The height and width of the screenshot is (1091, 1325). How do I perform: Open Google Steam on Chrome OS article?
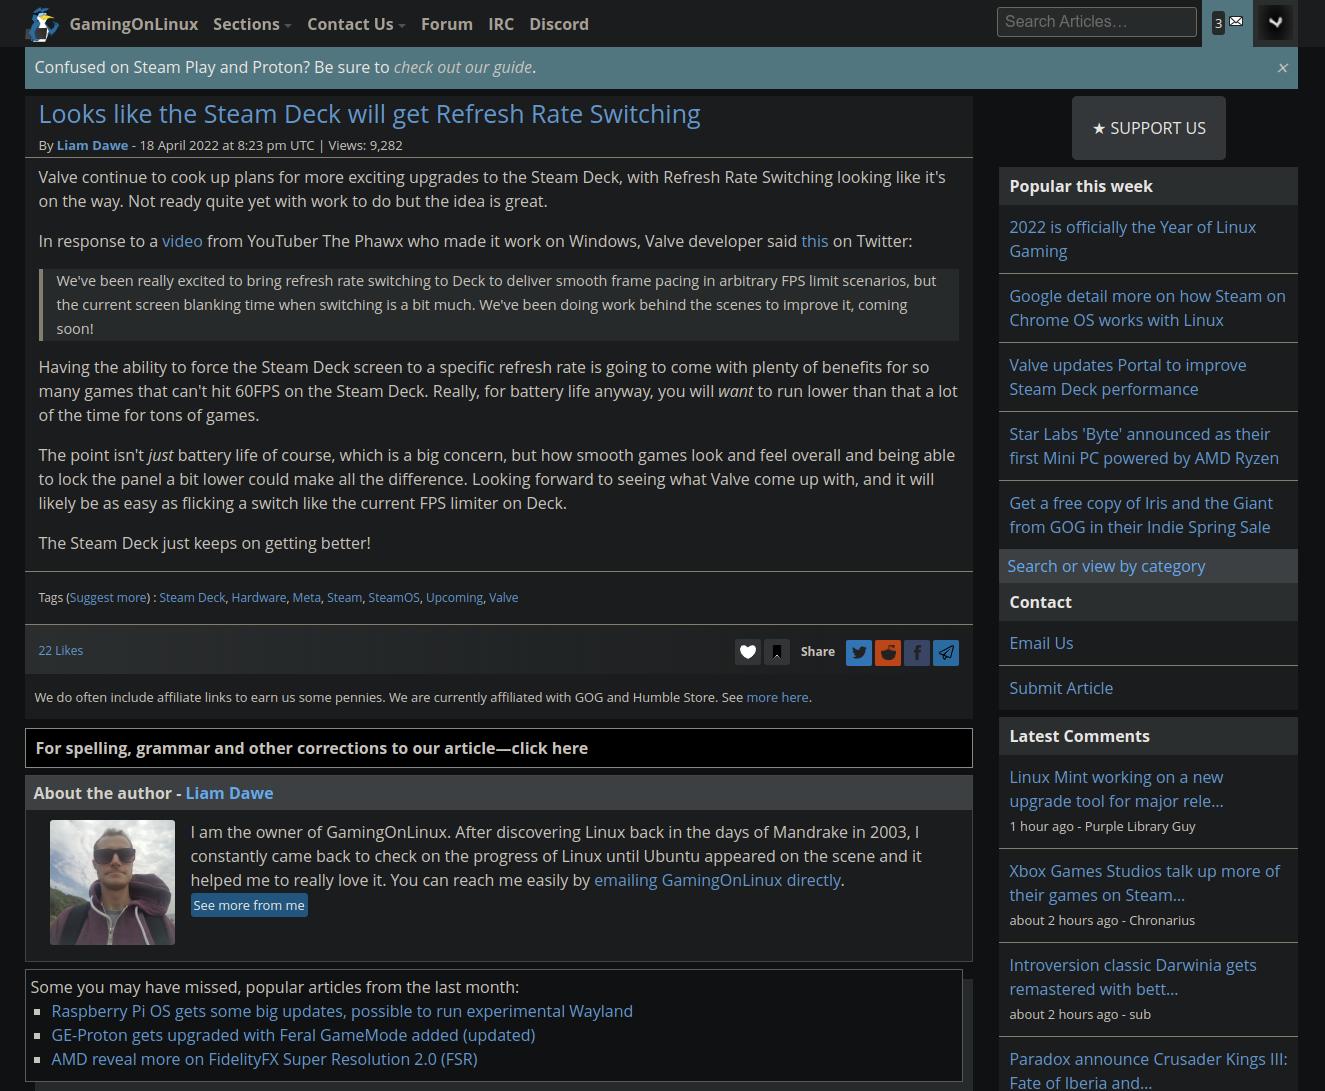click(1147, 308)
